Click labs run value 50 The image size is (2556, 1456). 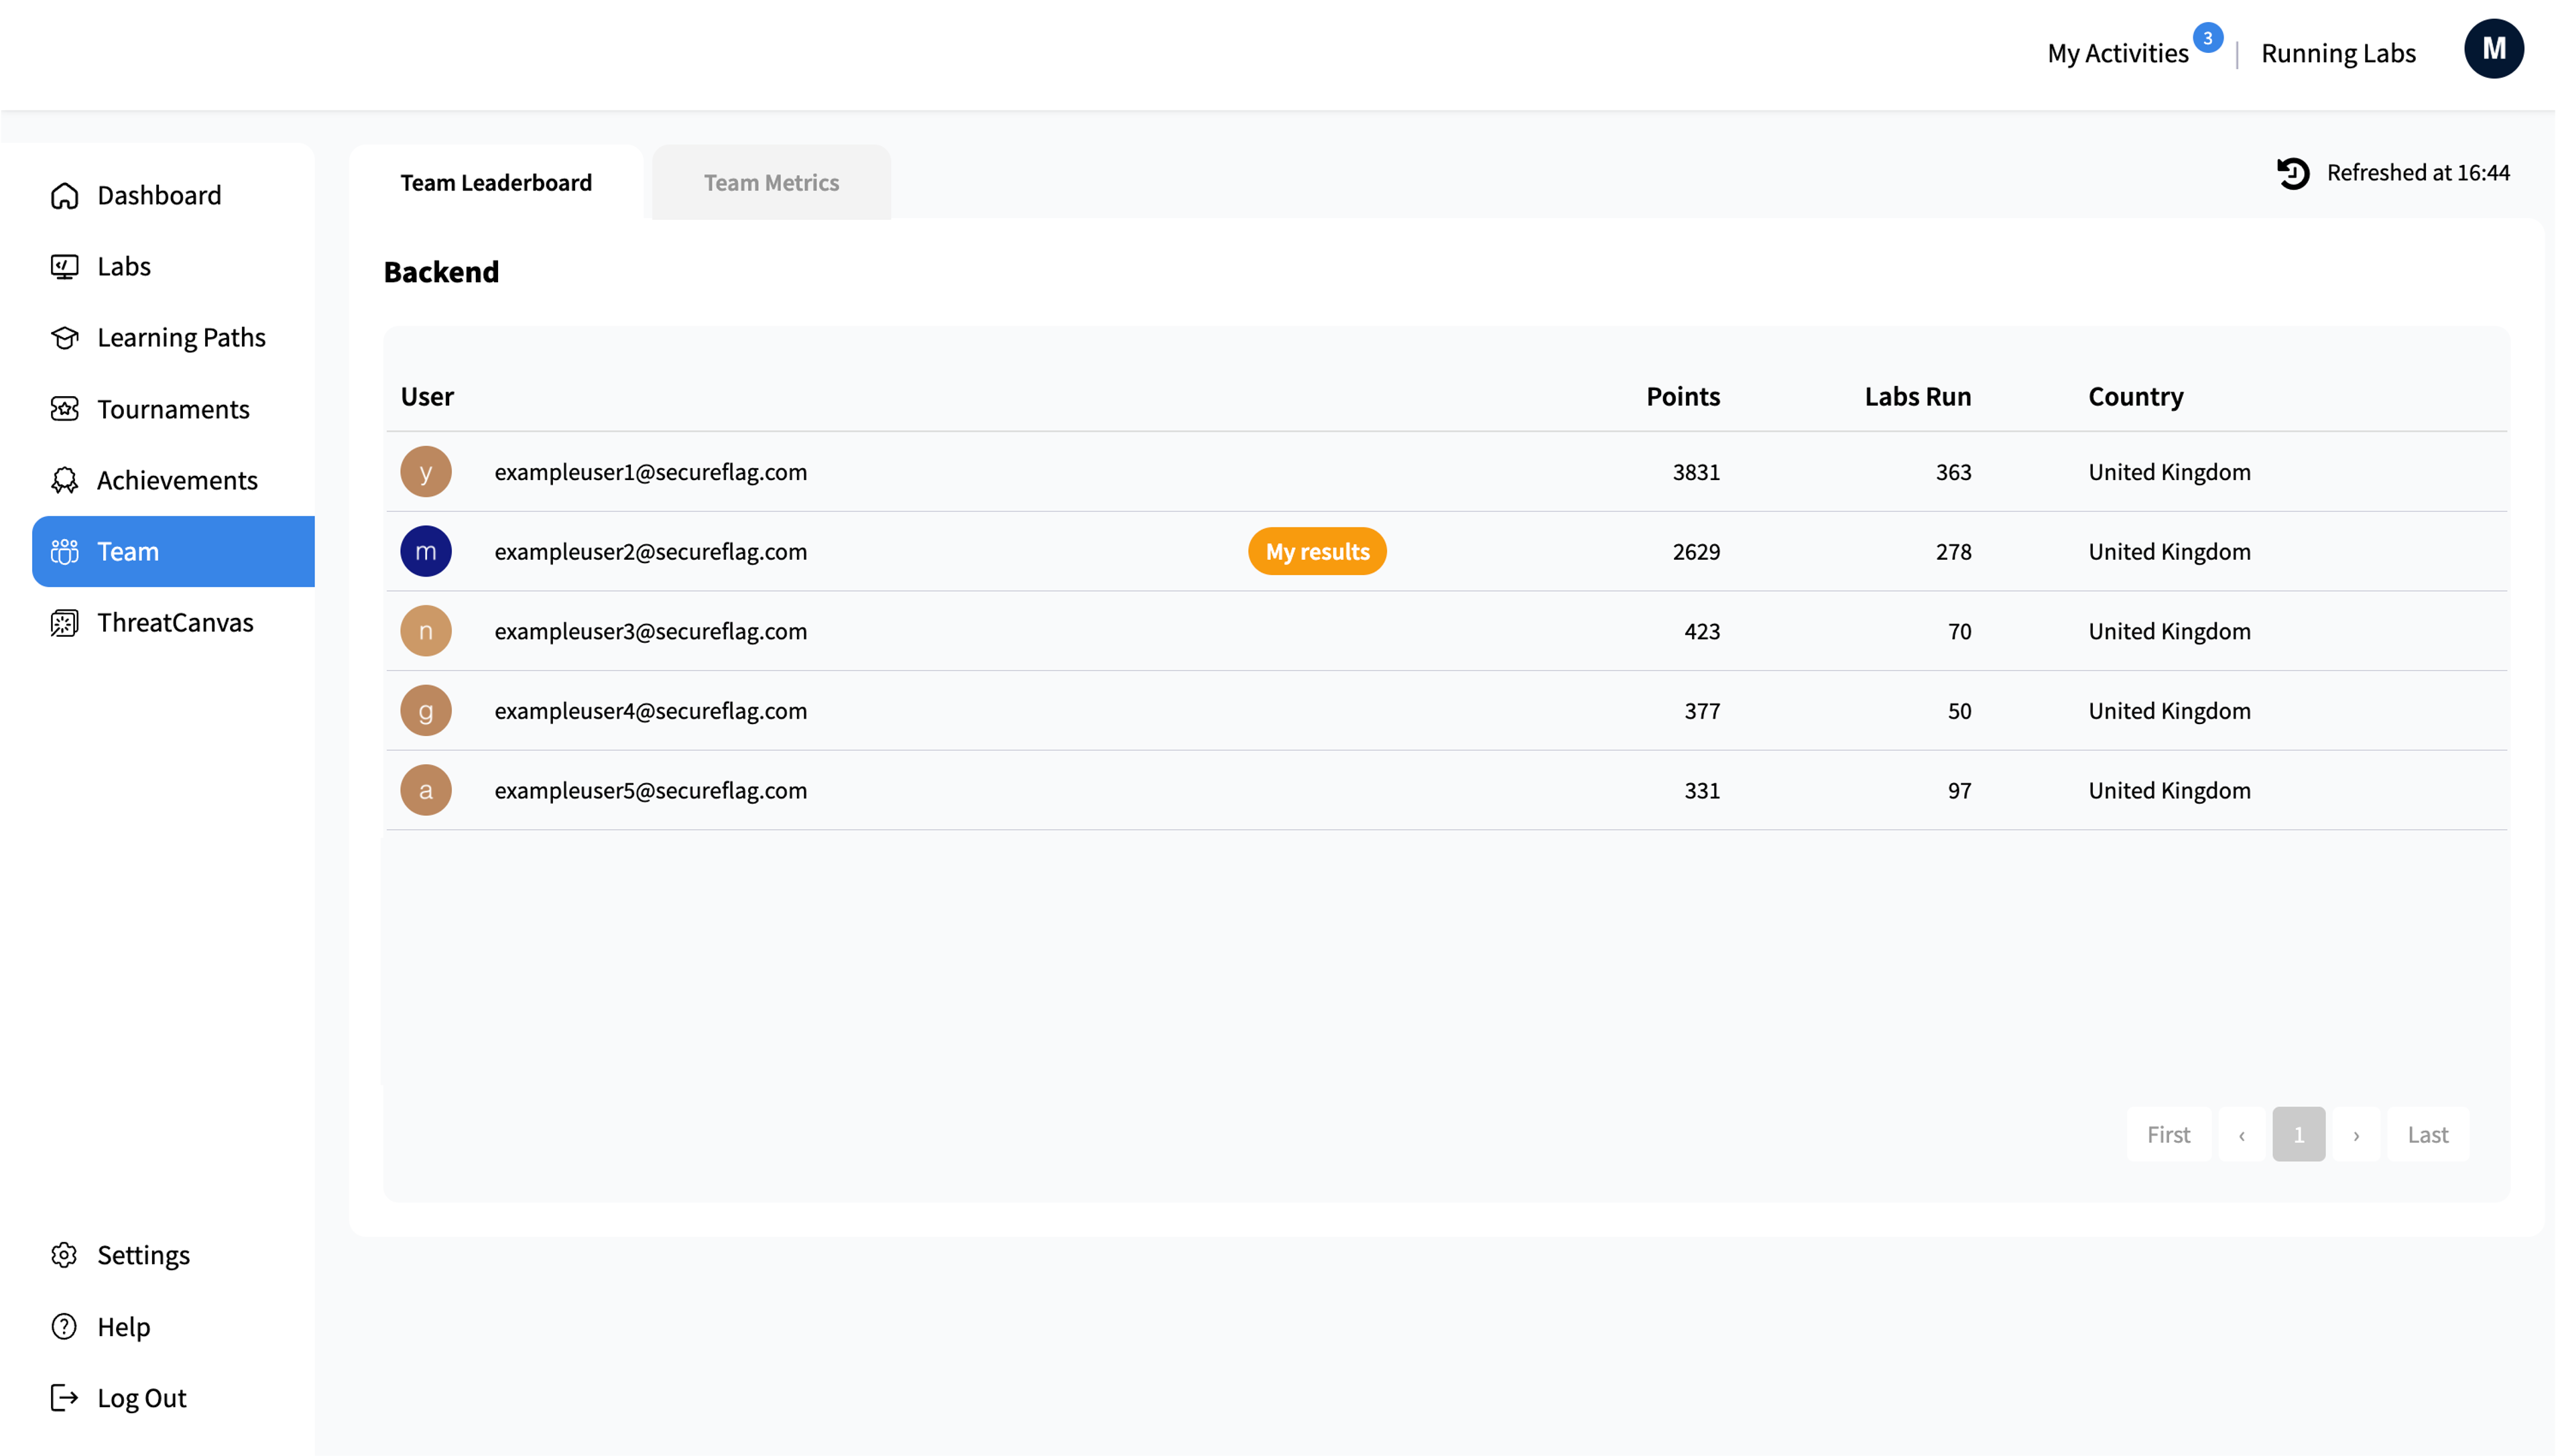(x=1959, y=711)
